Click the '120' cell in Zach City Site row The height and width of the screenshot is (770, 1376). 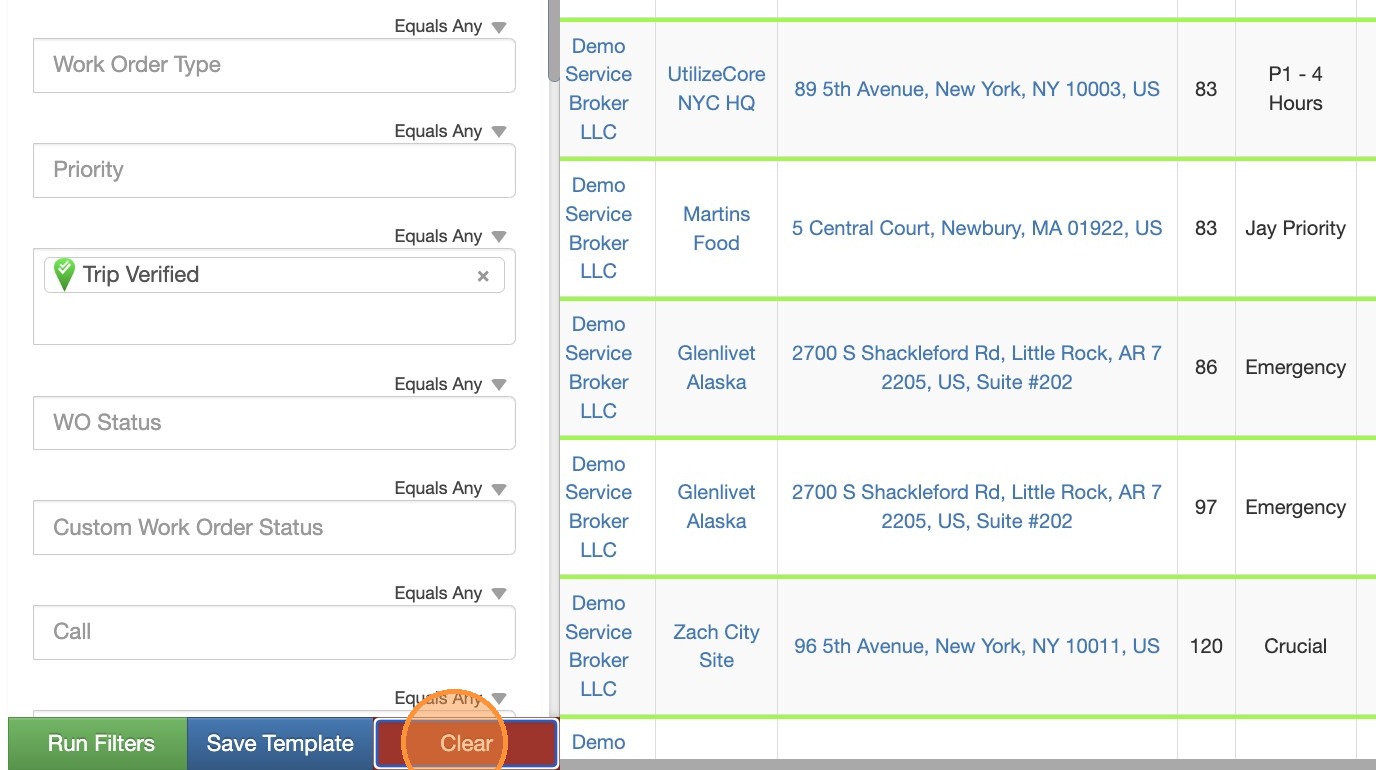point(1206,646)
